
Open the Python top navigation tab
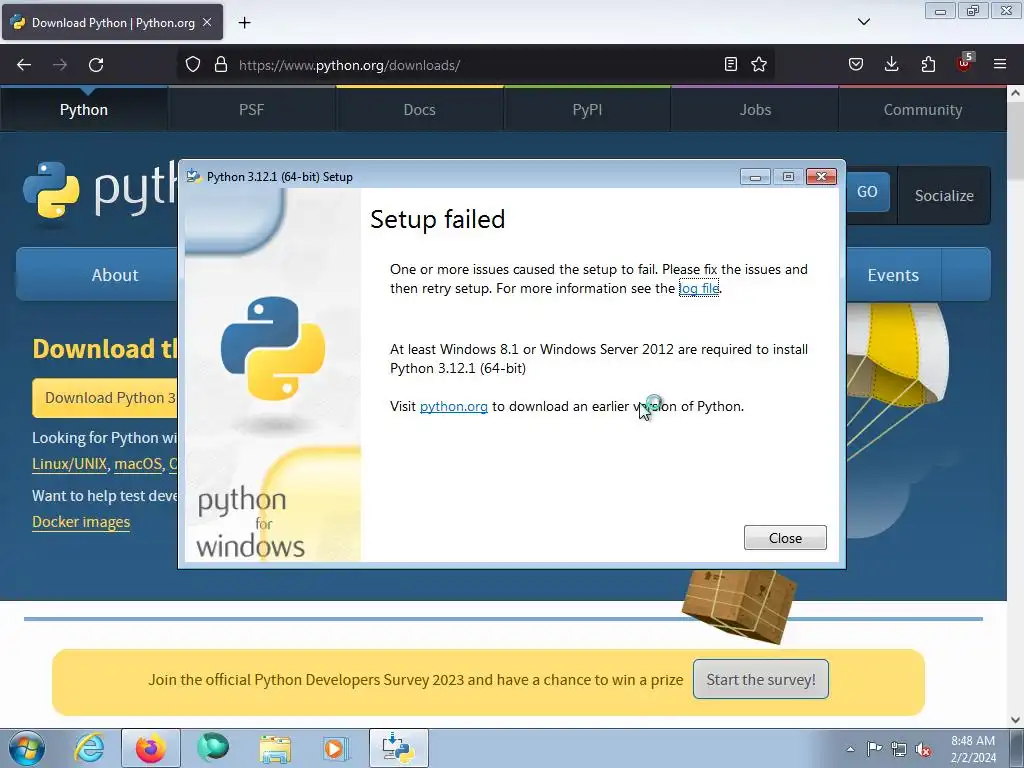84,110
